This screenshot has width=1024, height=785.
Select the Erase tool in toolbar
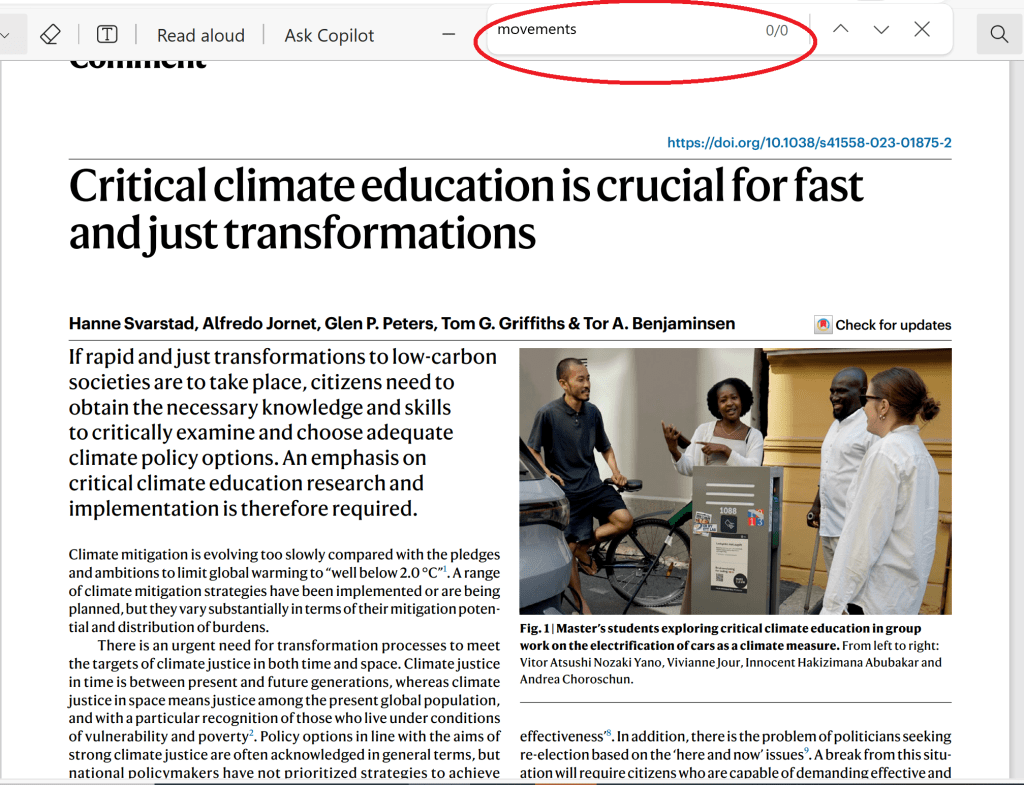click(x=50, y=35)
